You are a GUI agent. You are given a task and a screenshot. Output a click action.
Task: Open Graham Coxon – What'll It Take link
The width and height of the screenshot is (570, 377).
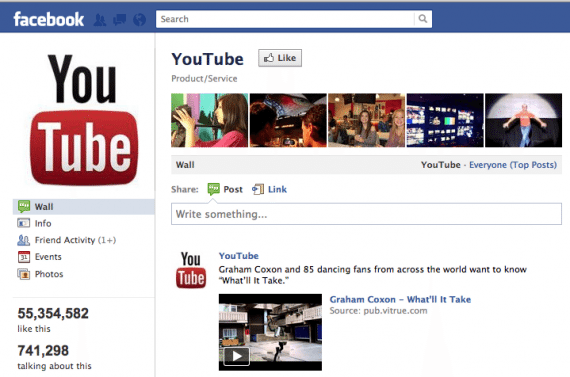click(x=400, y=300)
